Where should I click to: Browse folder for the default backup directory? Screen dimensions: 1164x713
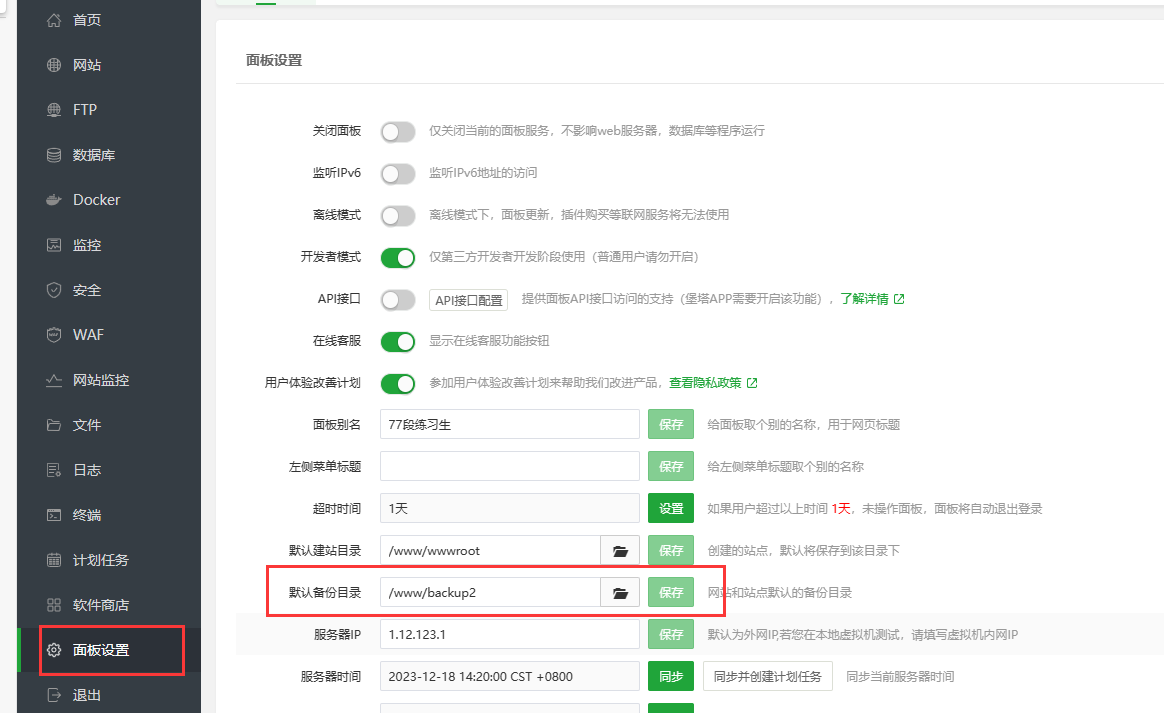click(x=620, y=592)
